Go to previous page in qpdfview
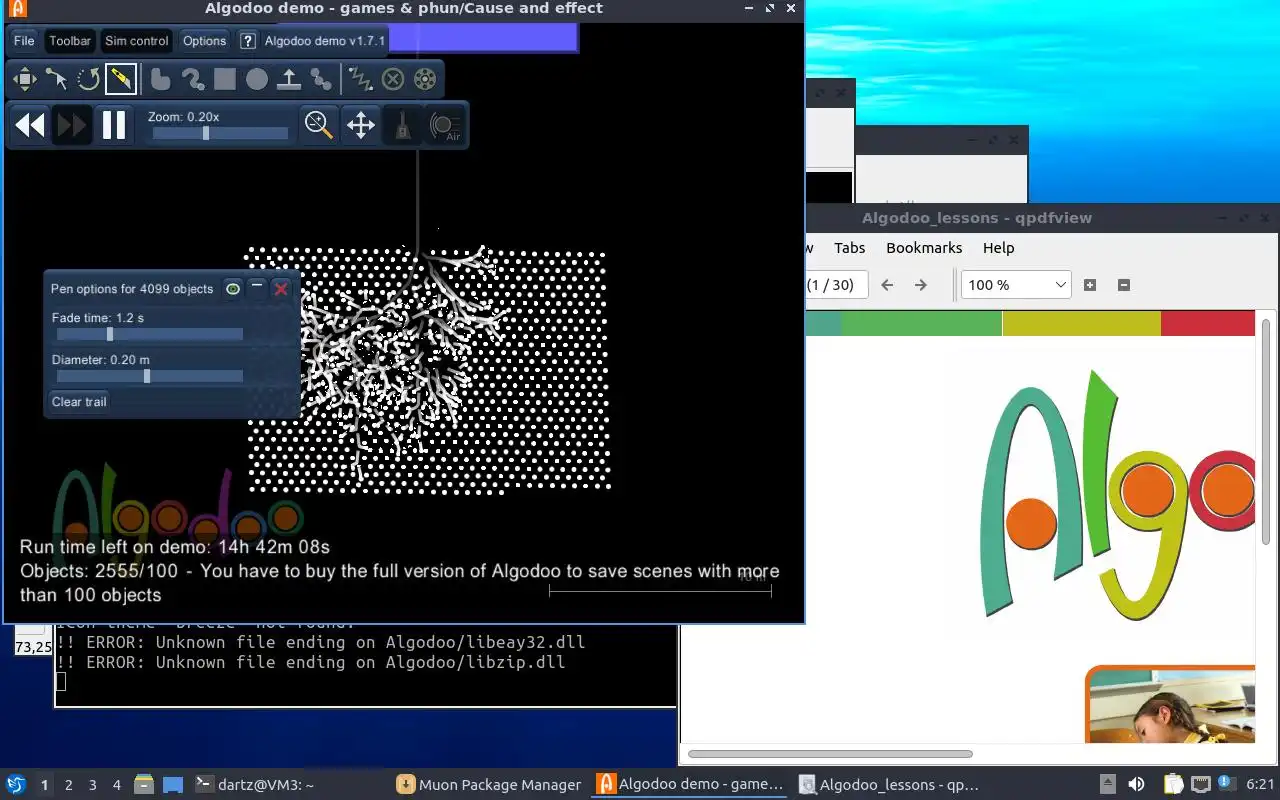Image resolution: width=1280 pixels, height=800 pixels. (x=887, y=285)
